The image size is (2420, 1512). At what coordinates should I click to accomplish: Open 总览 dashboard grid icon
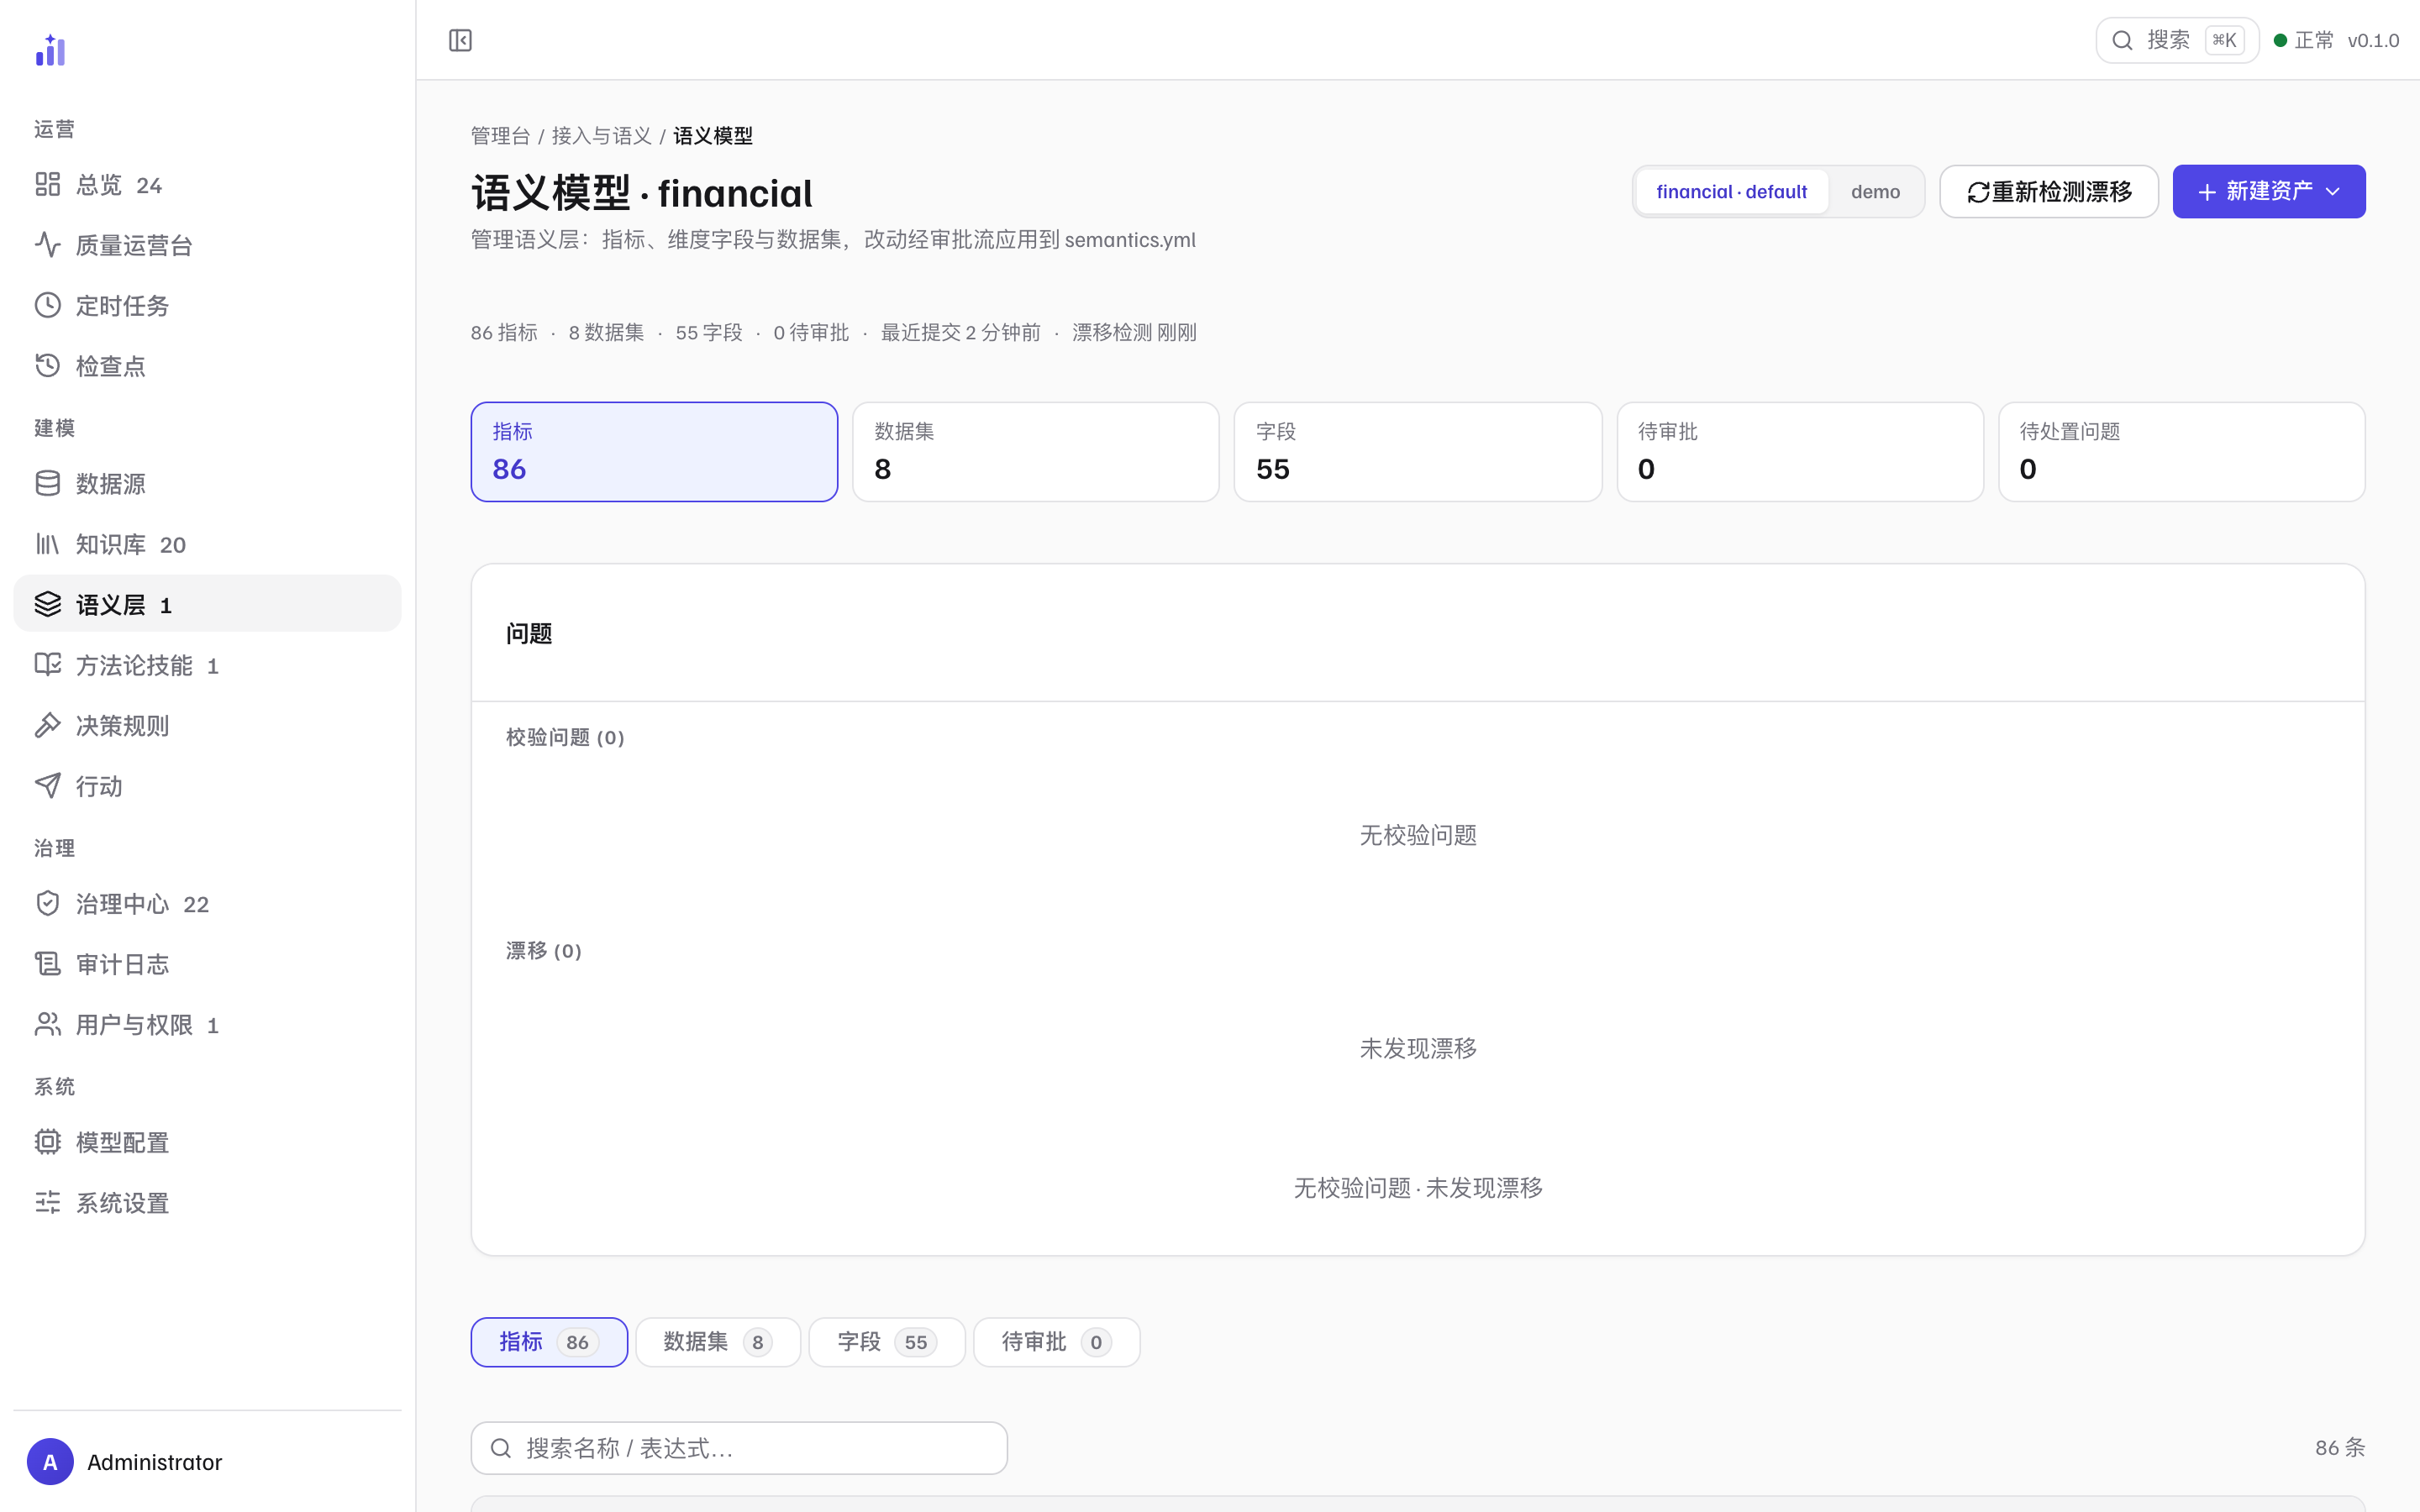coord(48,184)
